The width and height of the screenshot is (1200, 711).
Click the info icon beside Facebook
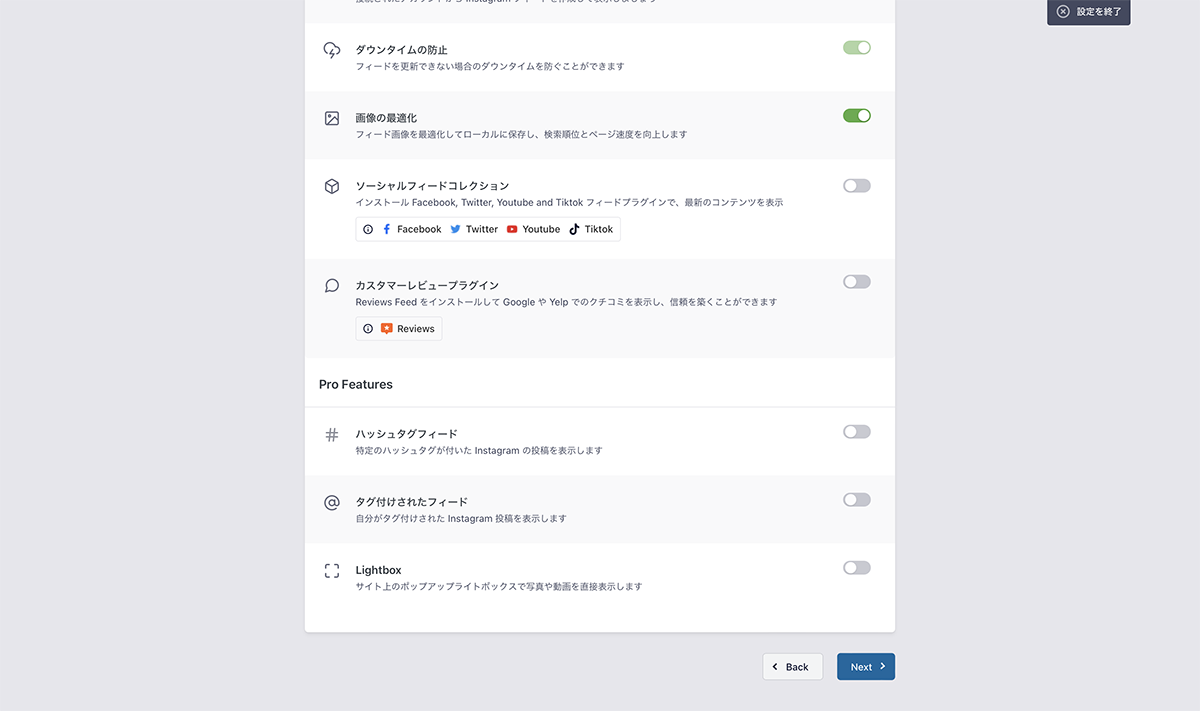tap(368, 229)
